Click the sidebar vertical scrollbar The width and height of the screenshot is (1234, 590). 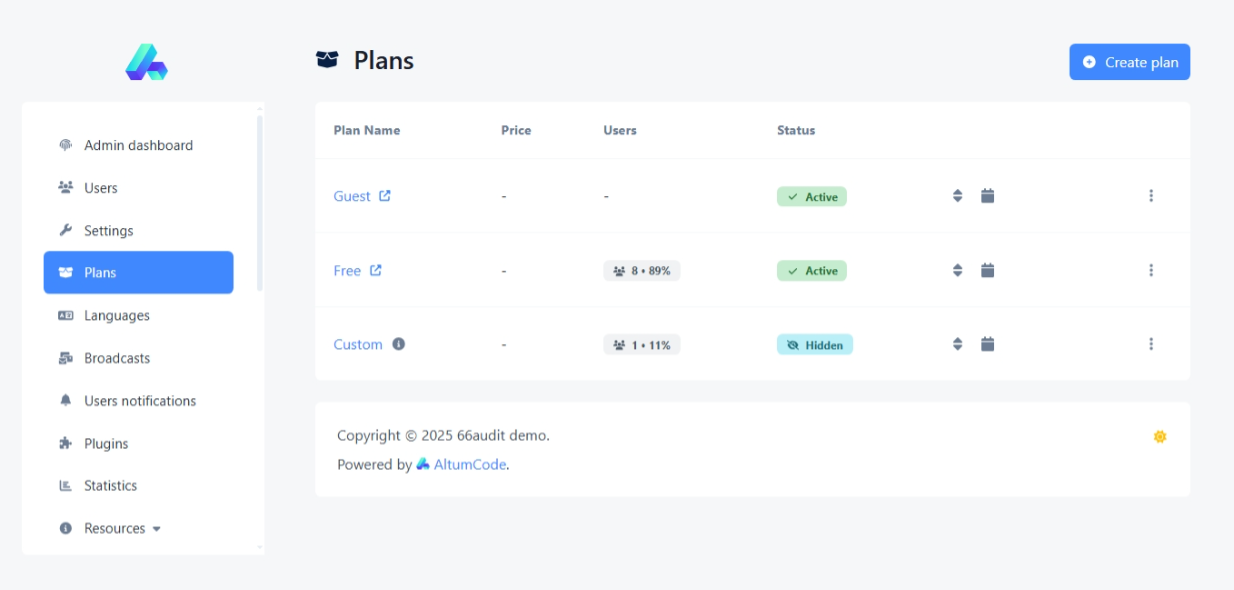point(260,200)
